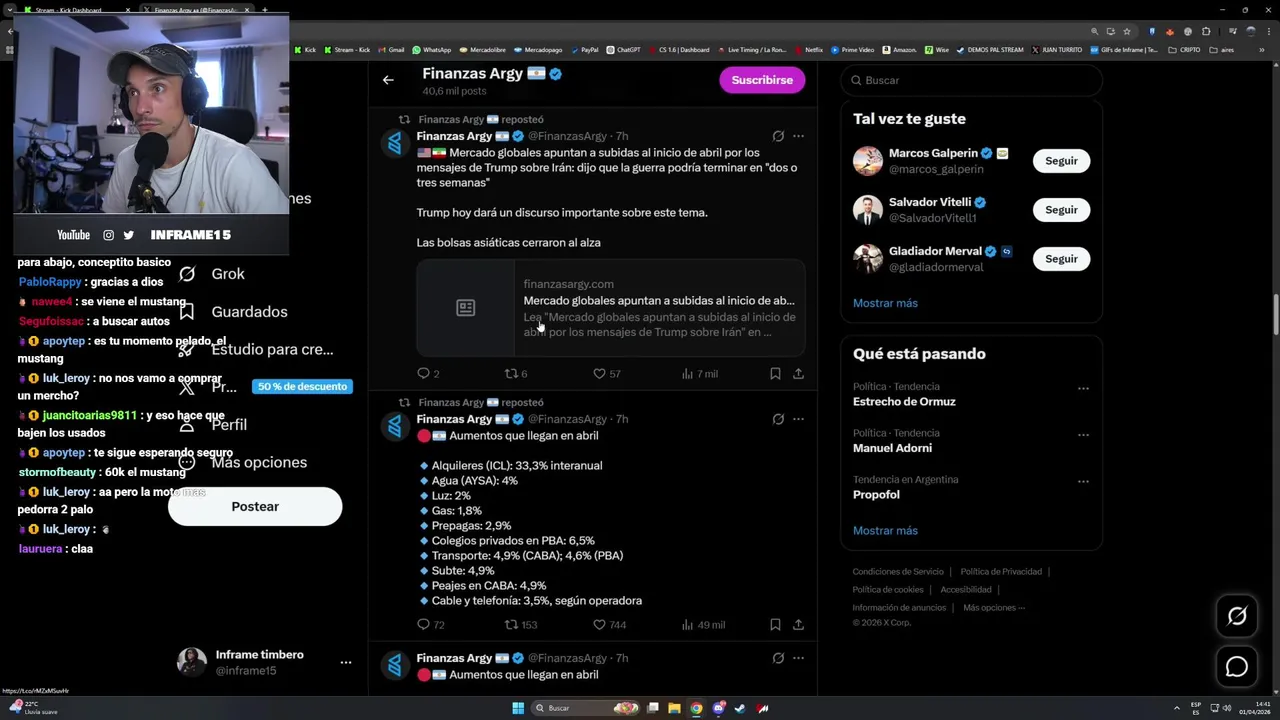This screenshot has height=720, width=1280.
Task: Expand Más opciones in the footer
Action: [993, 608]
